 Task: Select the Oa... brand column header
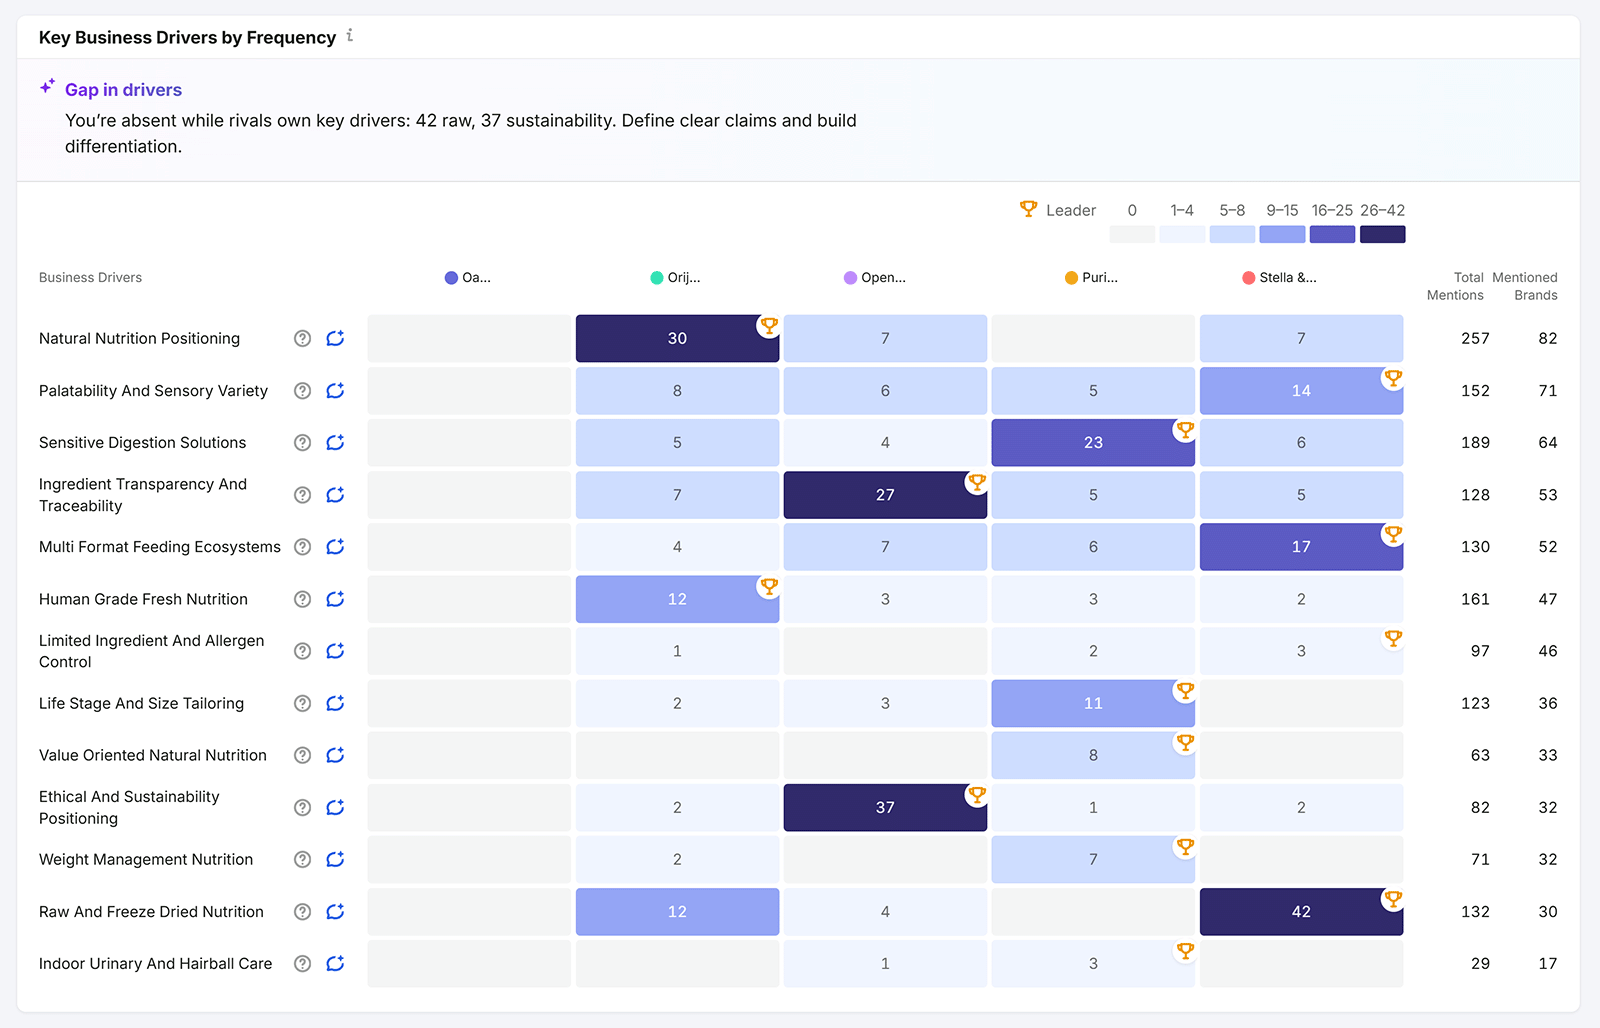click(468, 278)
